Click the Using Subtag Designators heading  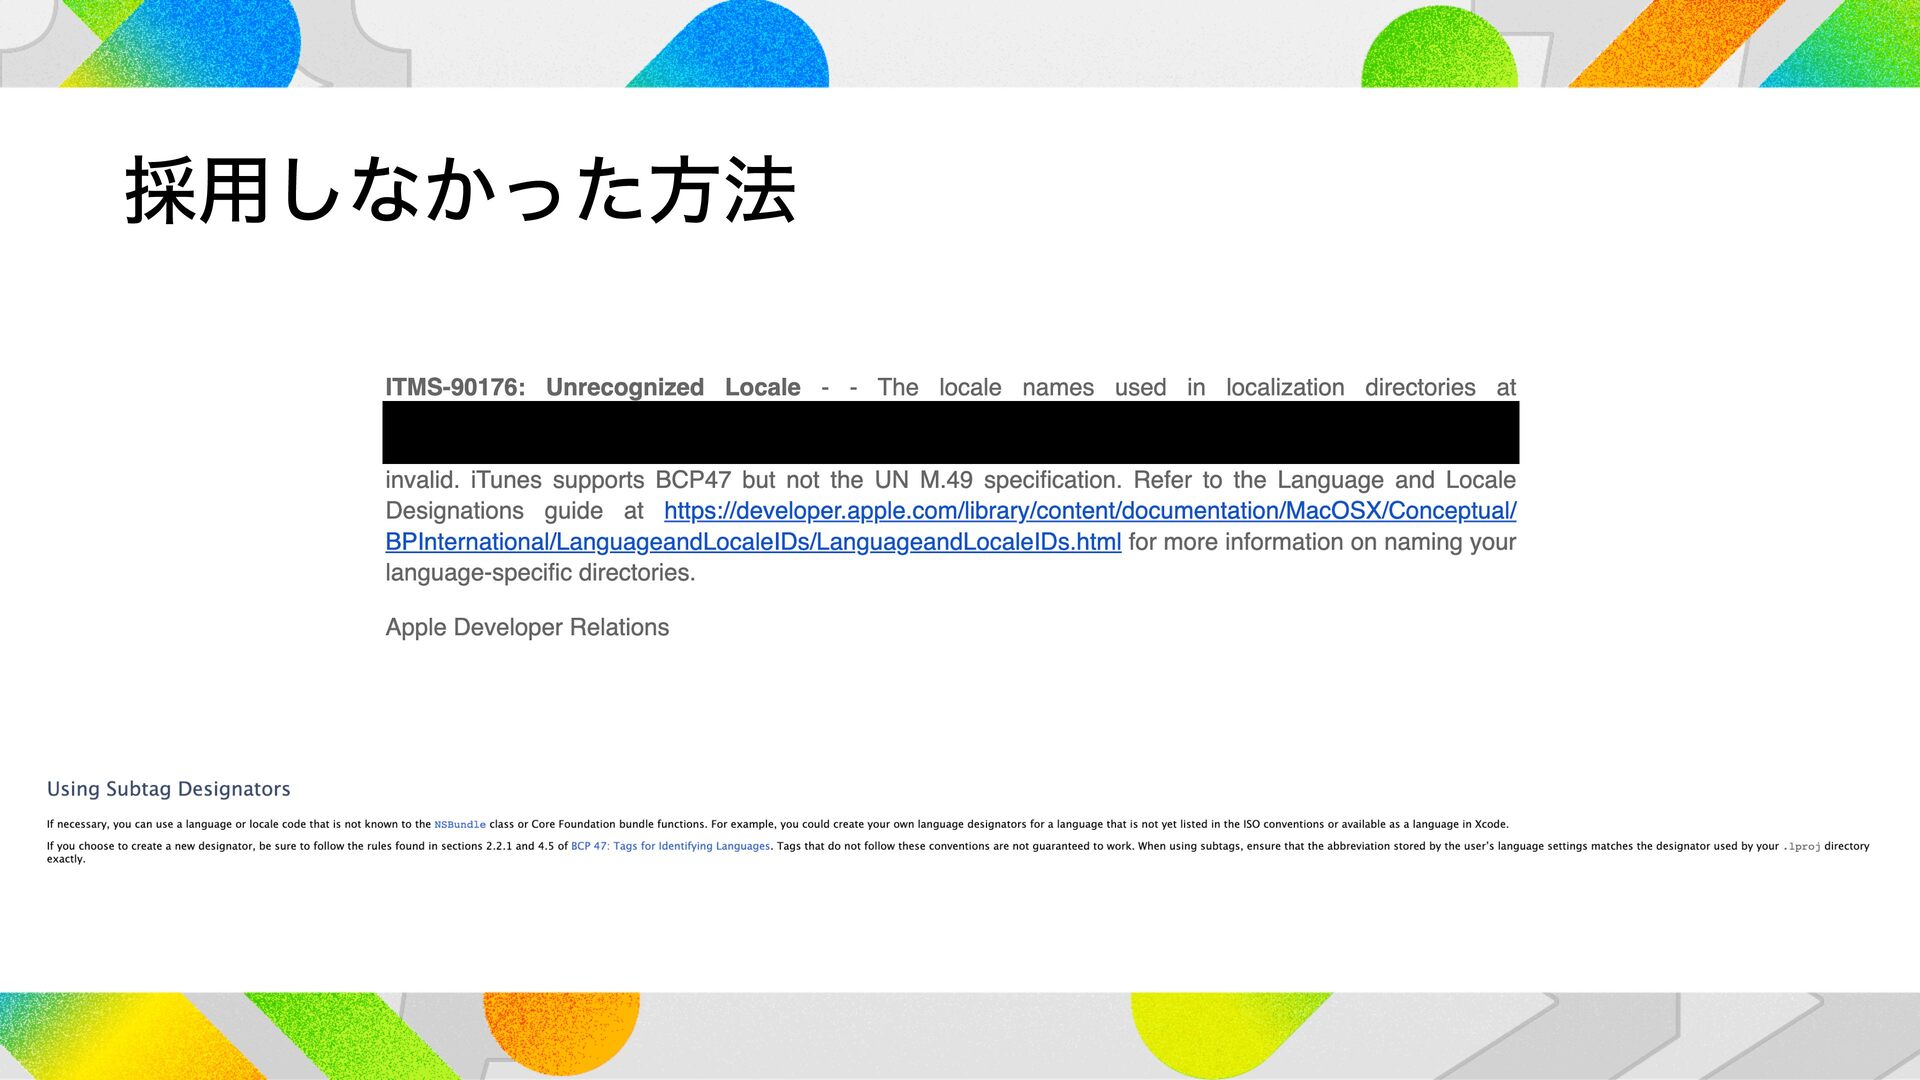tap(168, 789)
